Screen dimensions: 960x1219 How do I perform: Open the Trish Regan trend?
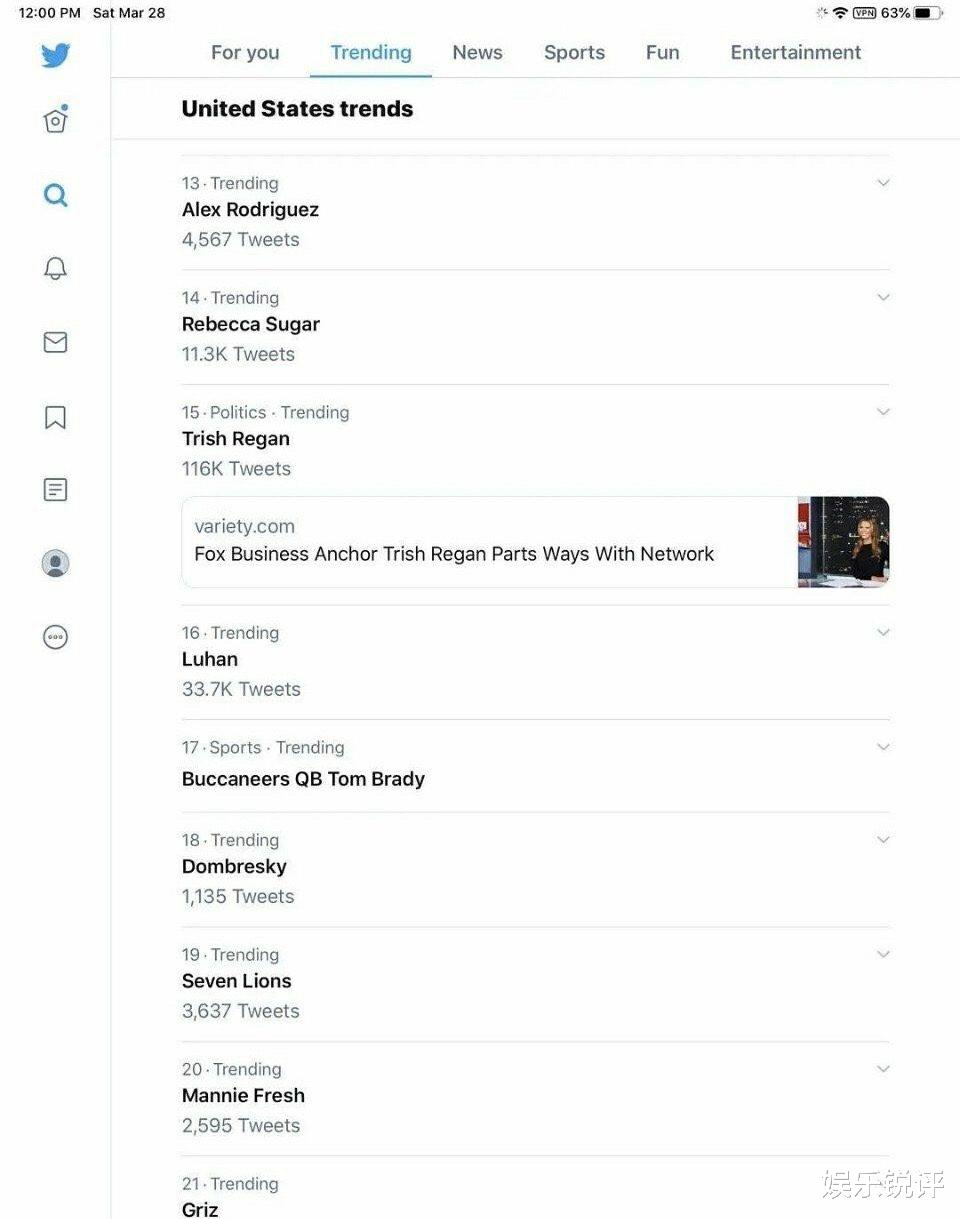(x=236, y=439)
